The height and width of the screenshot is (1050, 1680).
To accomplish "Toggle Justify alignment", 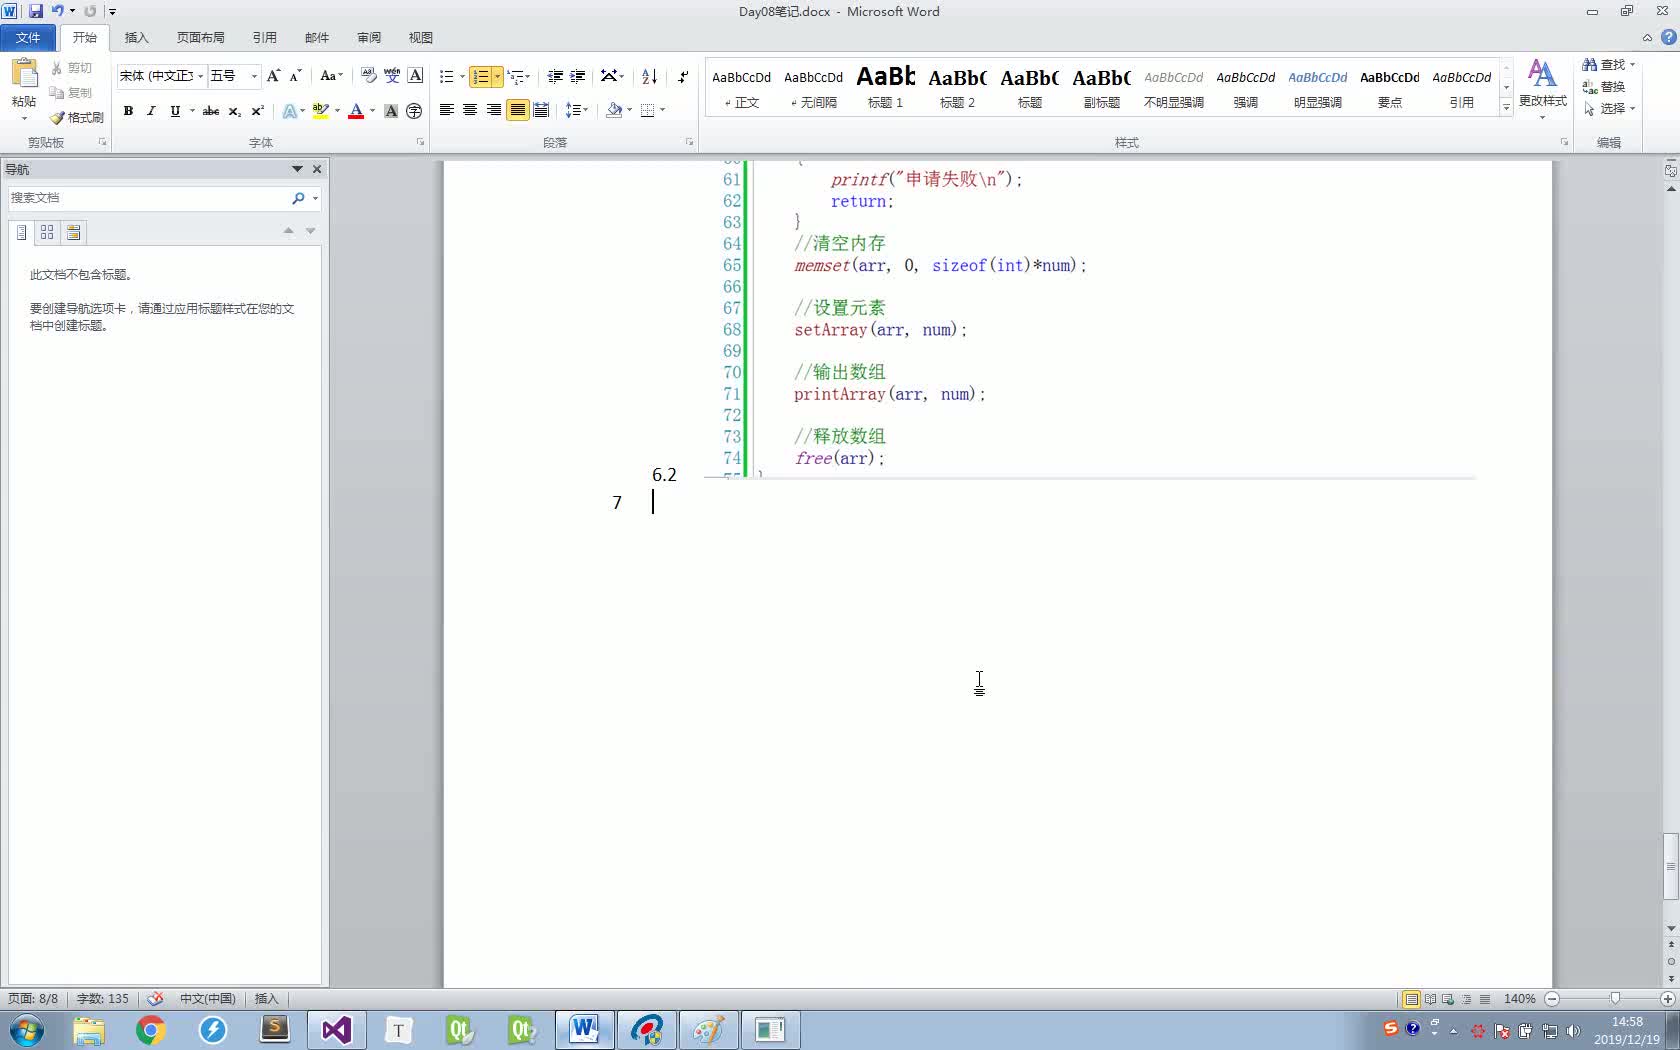I will tap(517, 110).
